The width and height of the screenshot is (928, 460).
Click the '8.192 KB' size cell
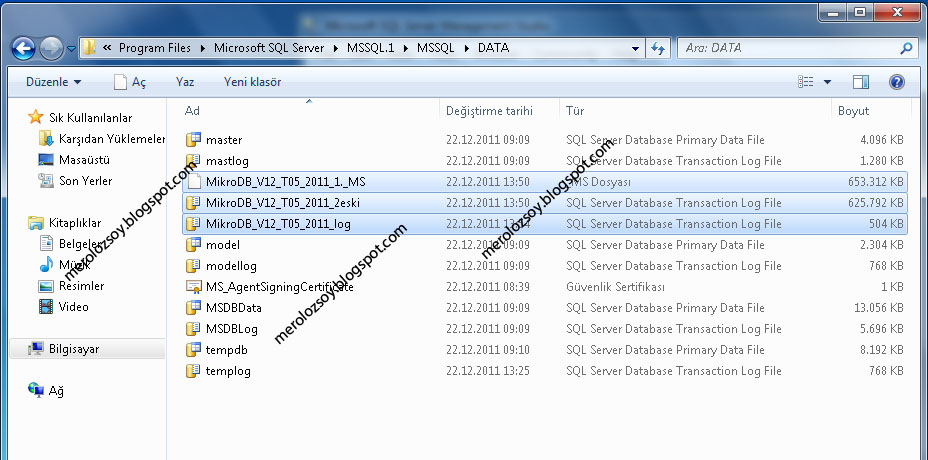coord(882,350)
